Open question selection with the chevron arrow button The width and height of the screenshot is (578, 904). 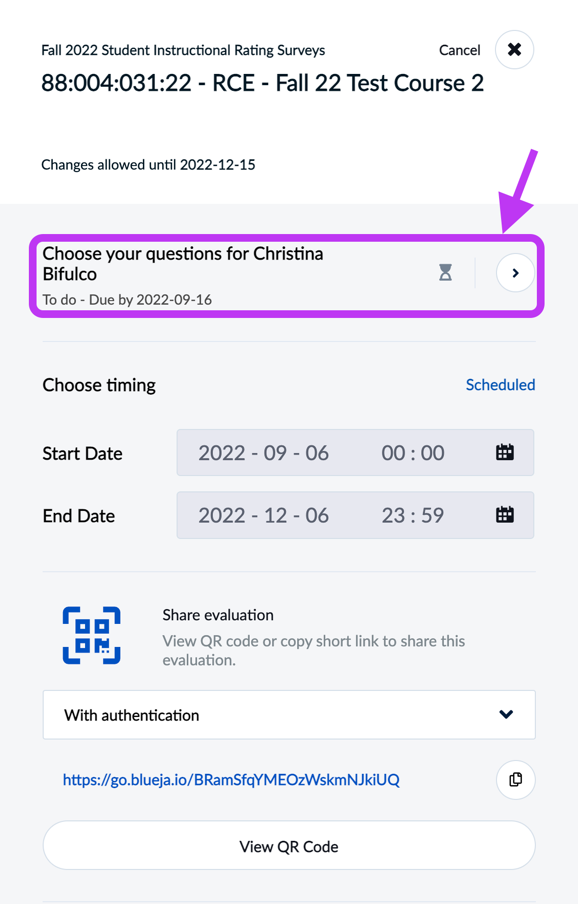(515, 273)
